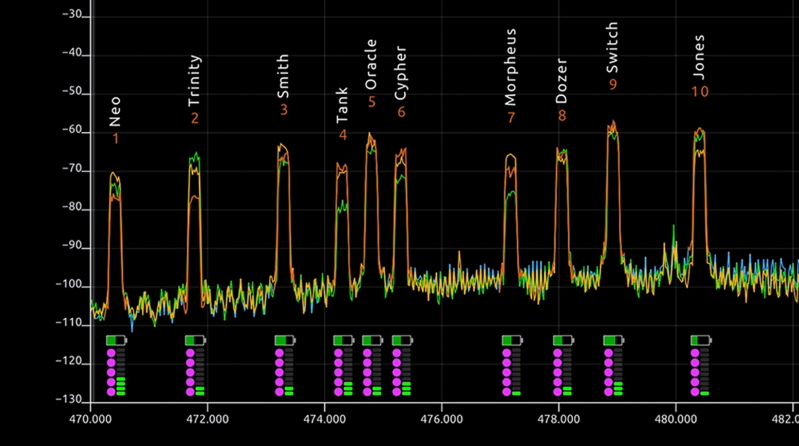The width and height of the screenshot is (799, 446).
Task: Select the Morpheus channel name label
Action: (x=511, y=80)
